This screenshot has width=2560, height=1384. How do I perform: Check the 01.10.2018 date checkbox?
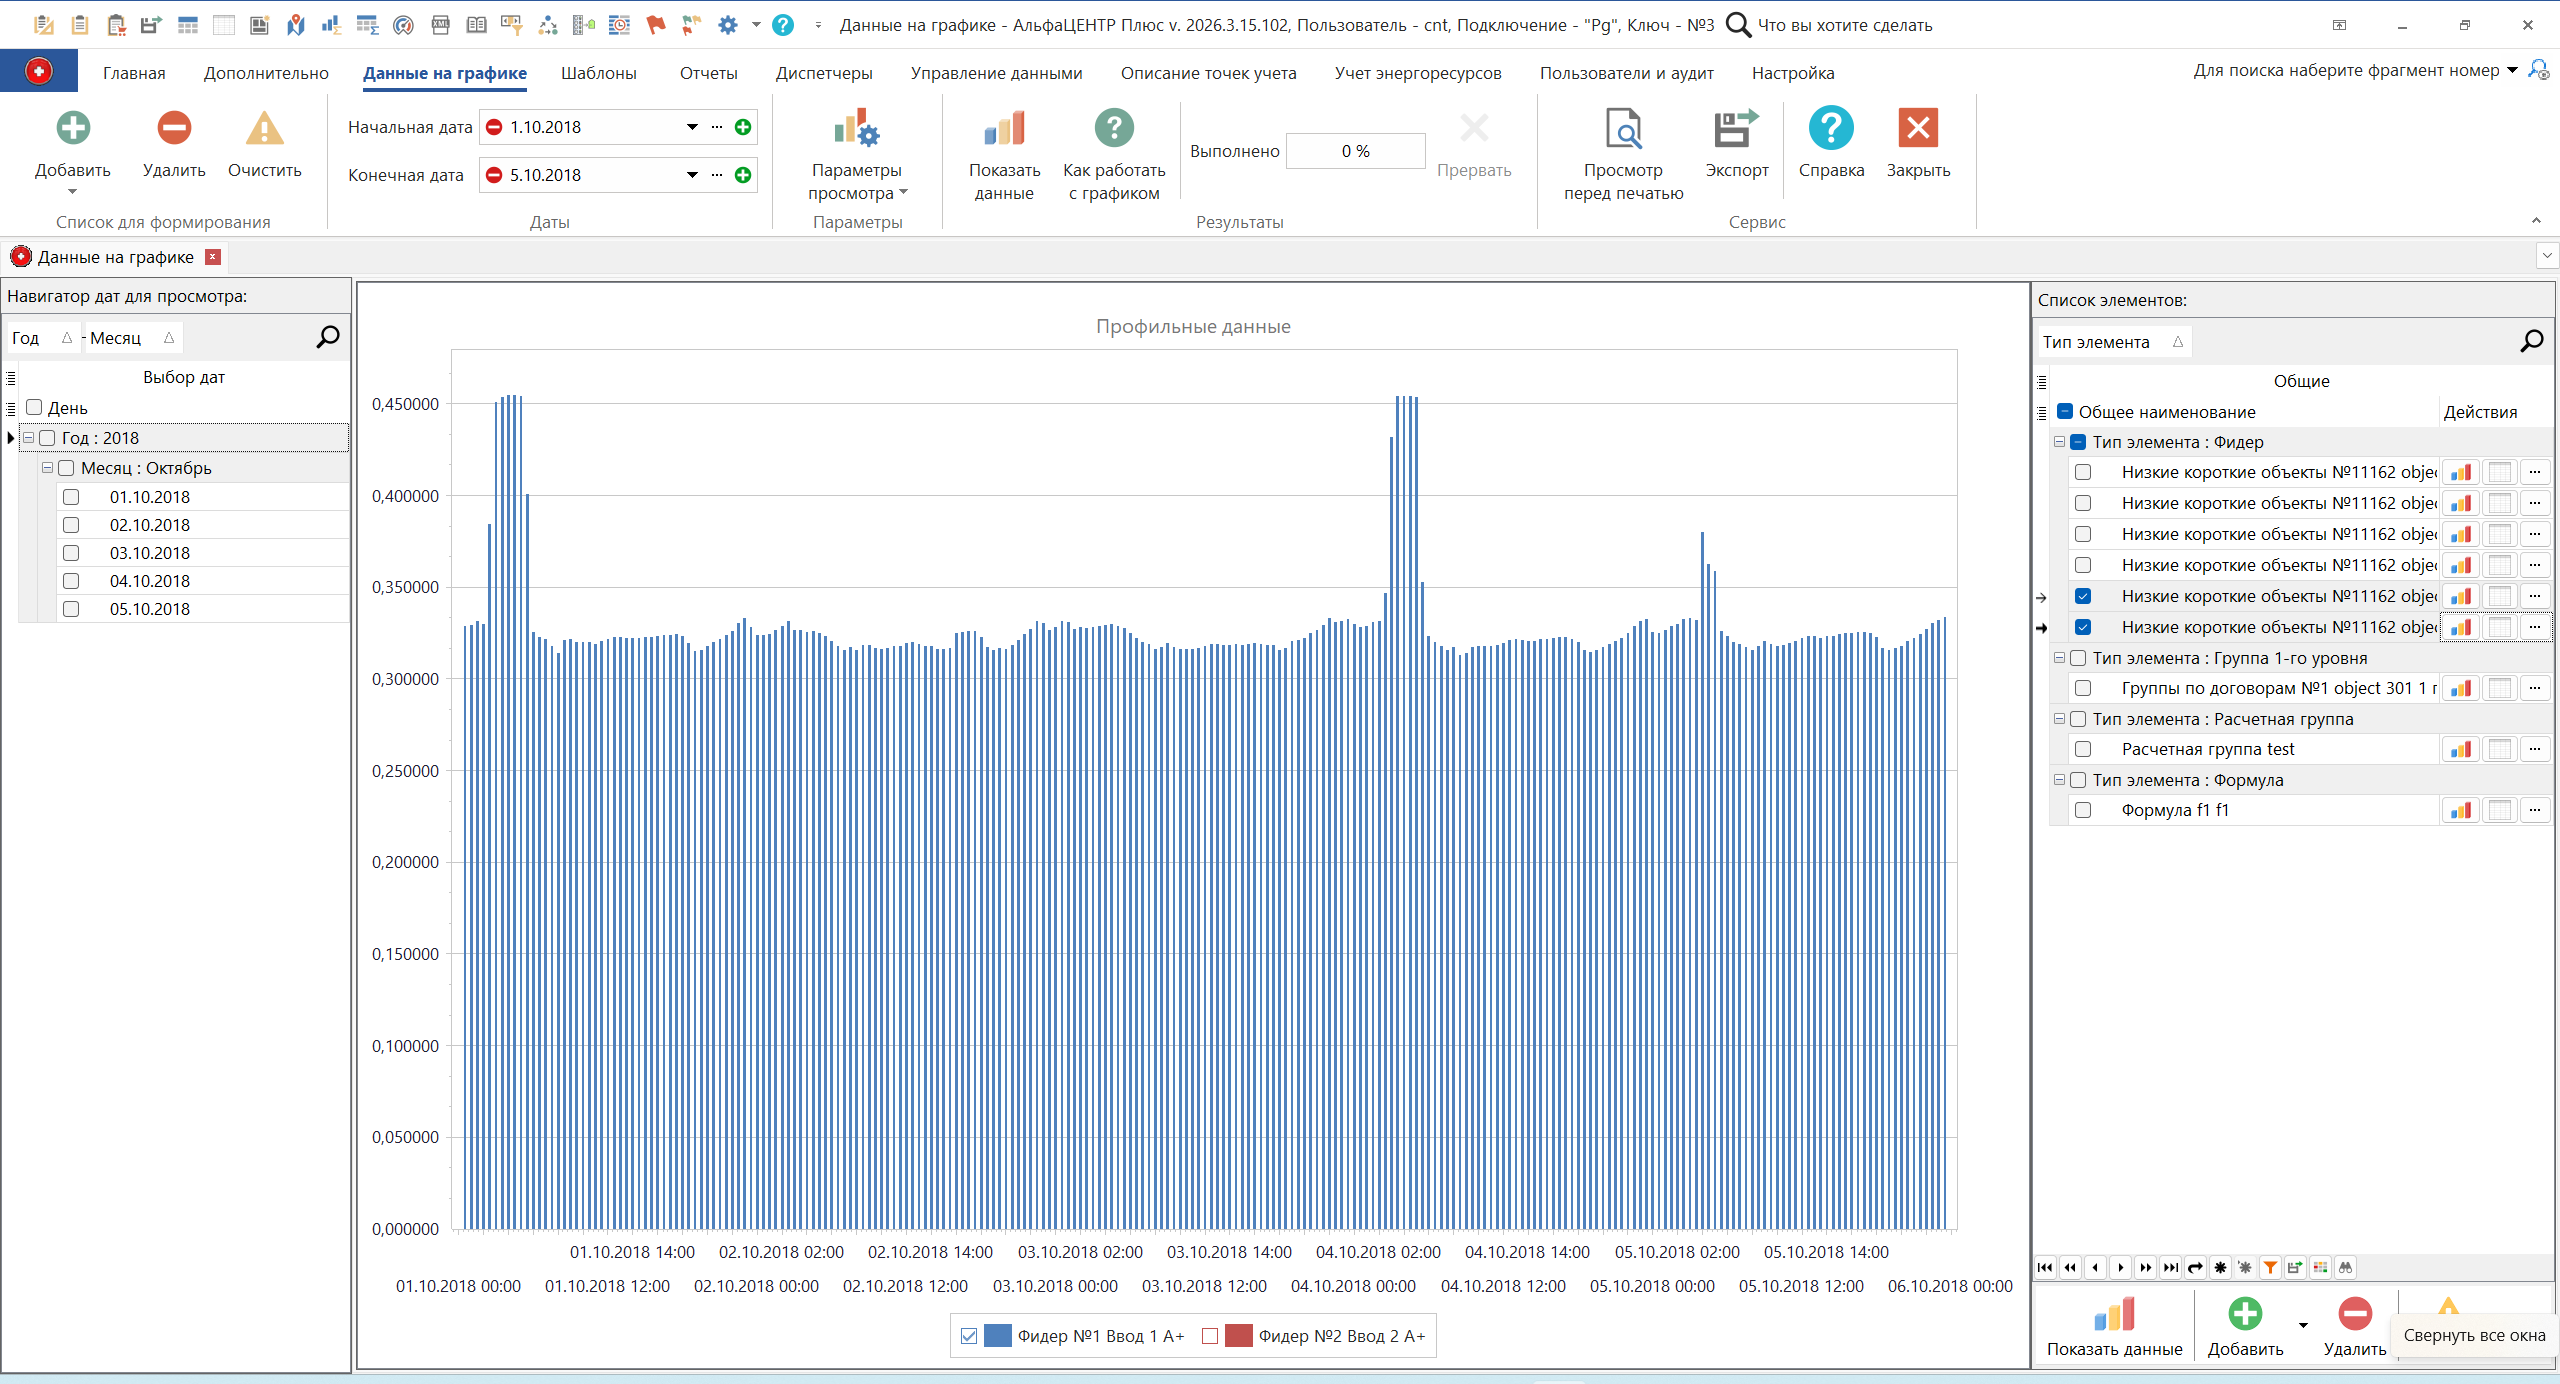pyautogui.click(x=71, y=496)
